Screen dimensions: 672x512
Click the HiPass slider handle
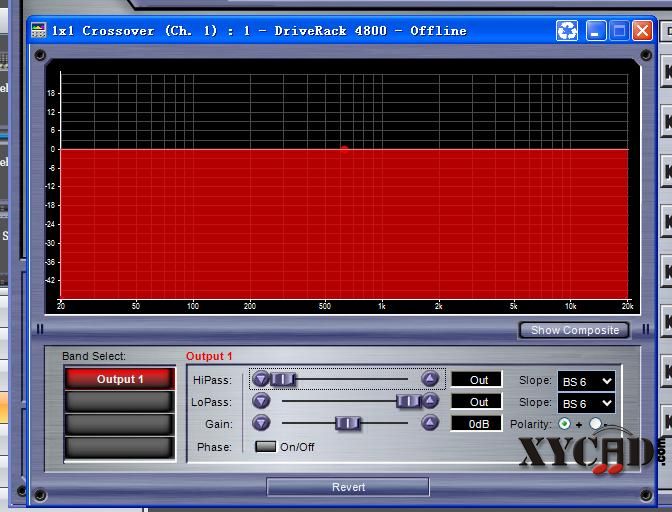[283, 379]
